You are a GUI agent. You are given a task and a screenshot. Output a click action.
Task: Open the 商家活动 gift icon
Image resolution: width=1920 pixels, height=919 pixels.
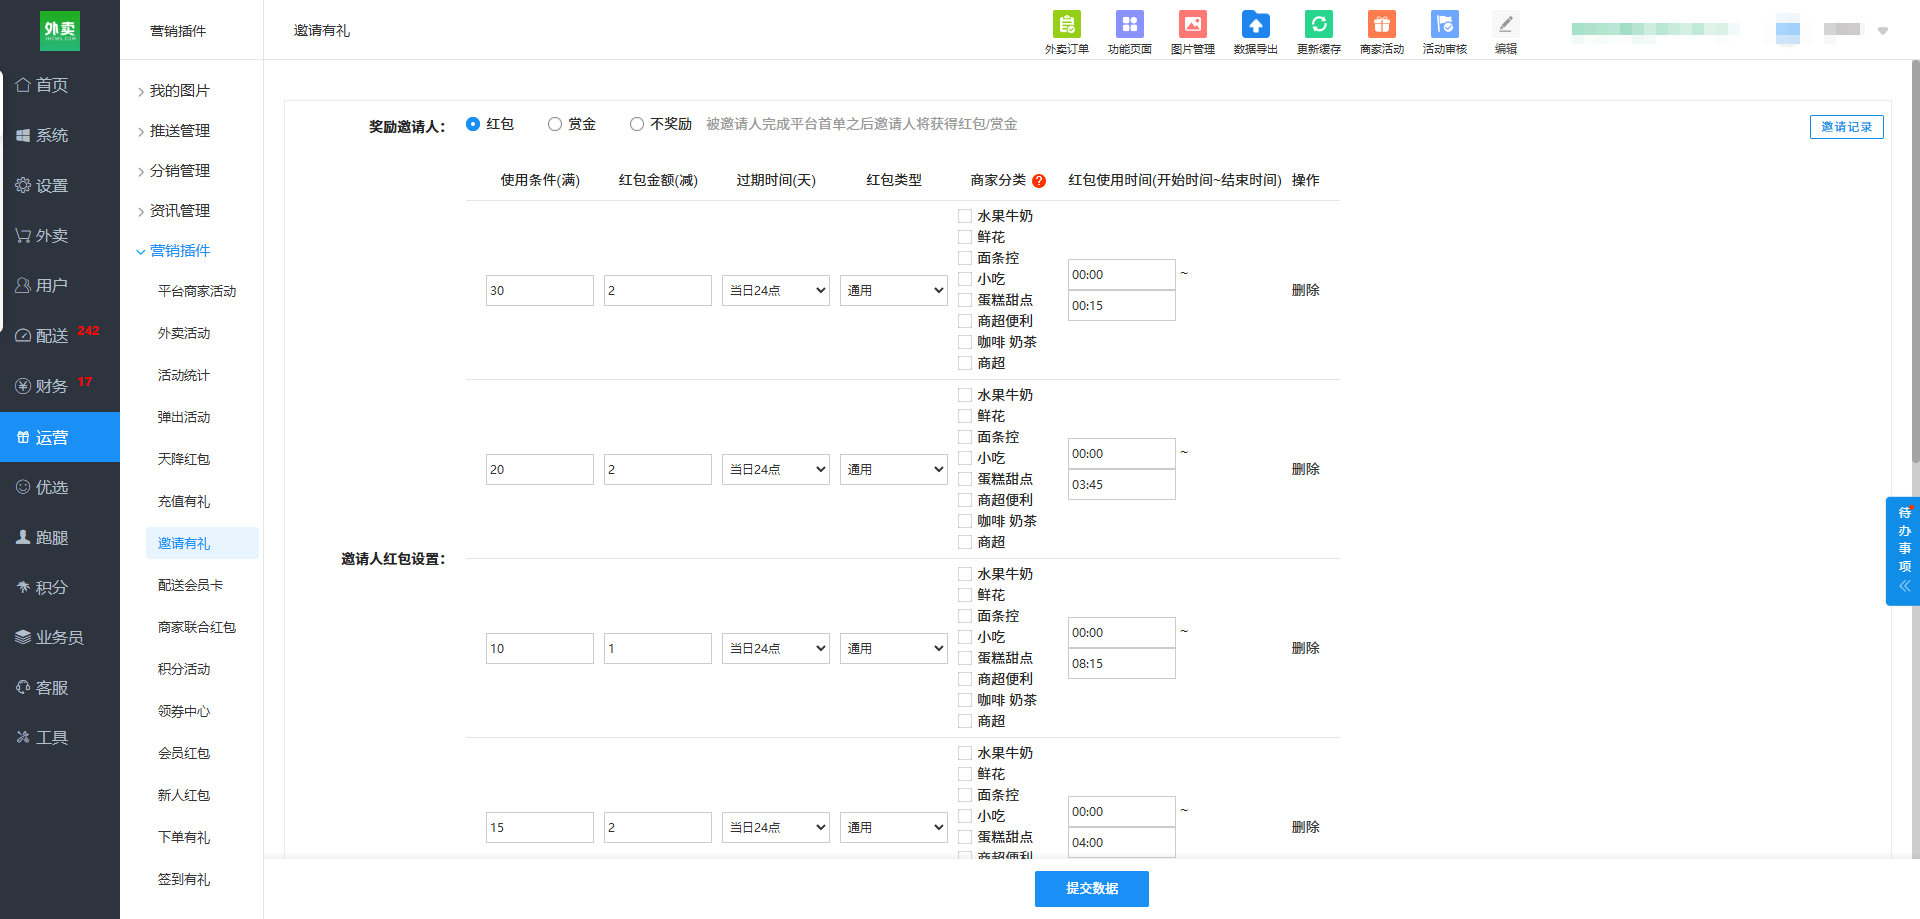(x=1381, y=24)
